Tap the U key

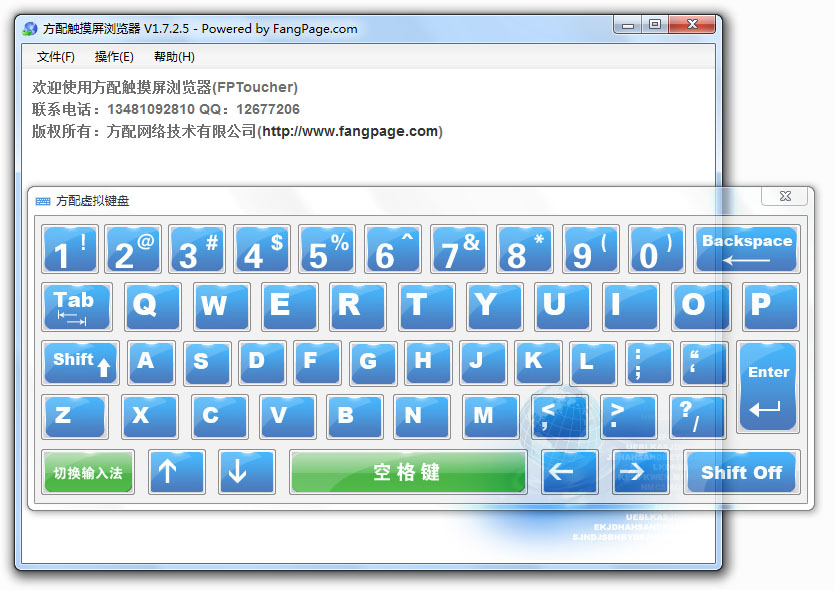pyautogui.click(x=563, y=307)
